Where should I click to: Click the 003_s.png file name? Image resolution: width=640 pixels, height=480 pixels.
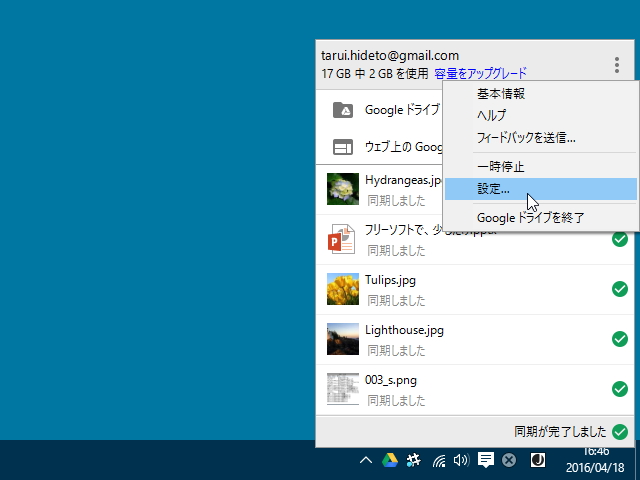pos(391,380)
